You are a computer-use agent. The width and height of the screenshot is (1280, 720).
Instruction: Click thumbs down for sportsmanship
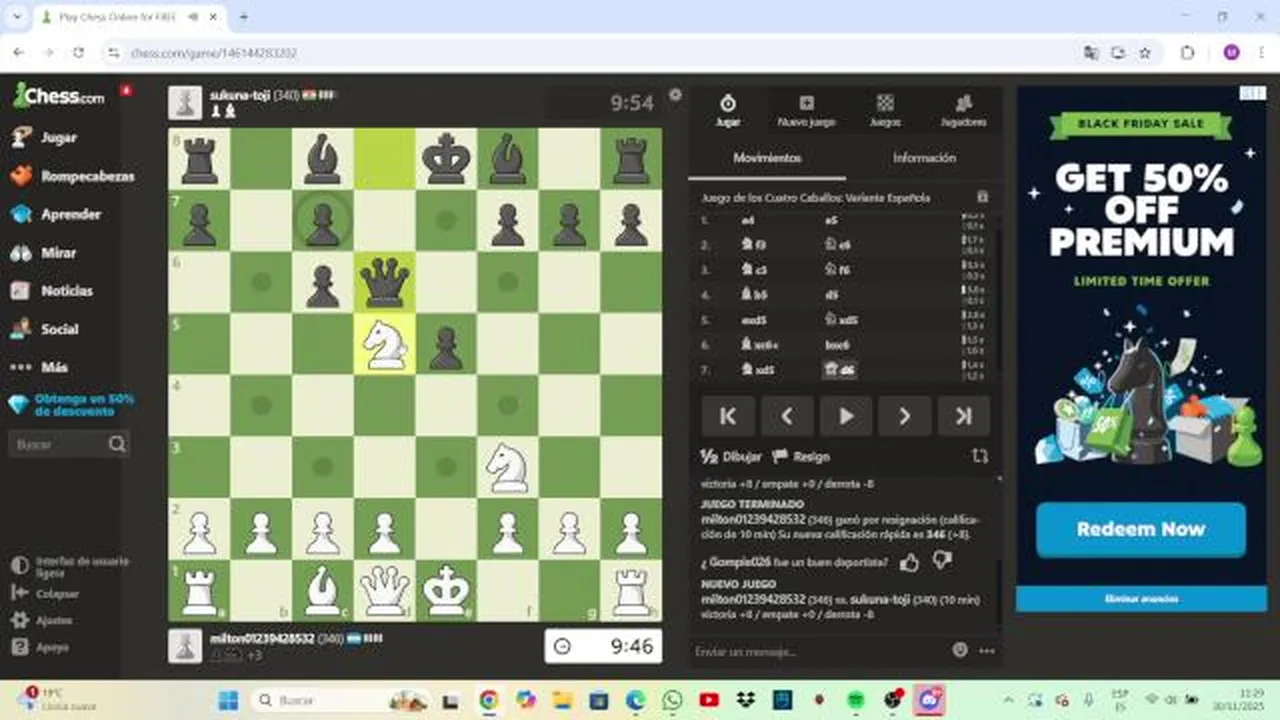tap(941, 562)
